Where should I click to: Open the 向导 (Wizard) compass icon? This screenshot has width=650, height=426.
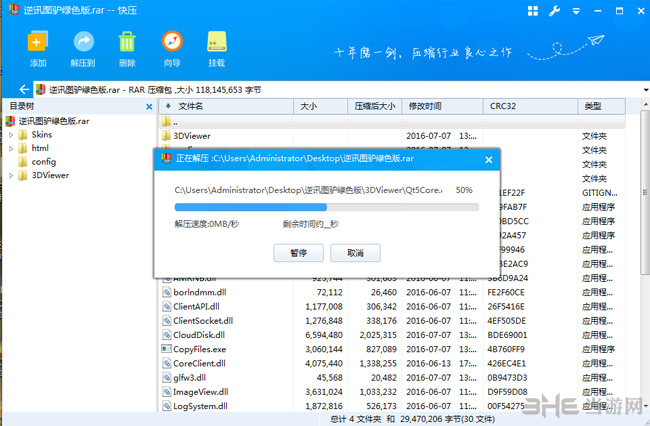pyautogui.click(x=172, y=41)
